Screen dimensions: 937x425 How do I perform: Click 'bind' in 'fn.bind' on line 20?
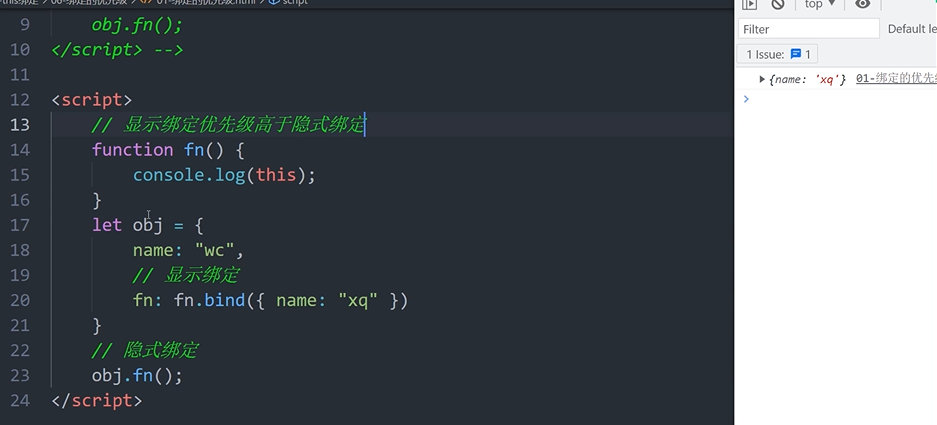[x=224, y=300]
